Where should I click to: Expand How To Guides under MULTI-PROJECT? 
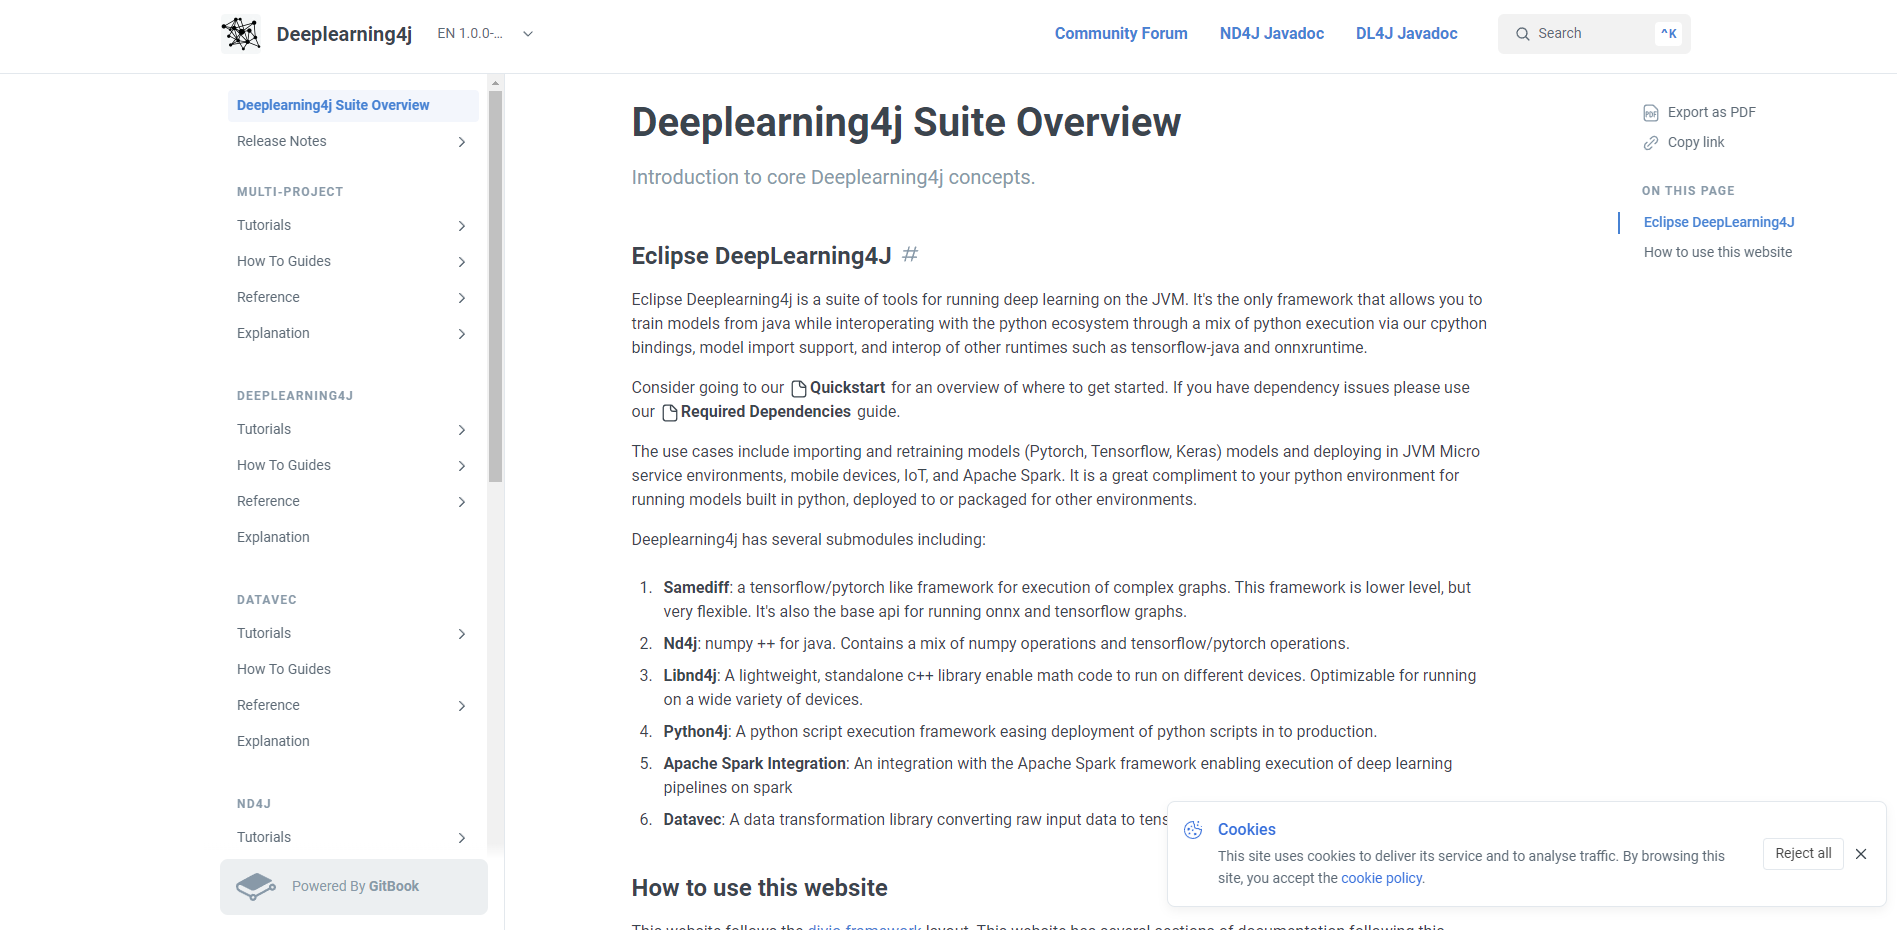(x=462, y=261)
